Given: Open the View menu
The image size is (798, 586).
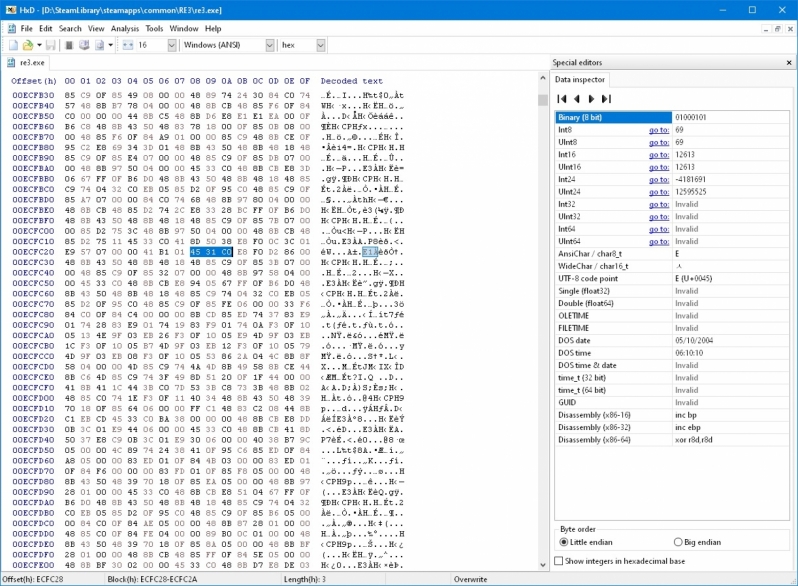Looking at the screenshot, I should pos(96,29).
